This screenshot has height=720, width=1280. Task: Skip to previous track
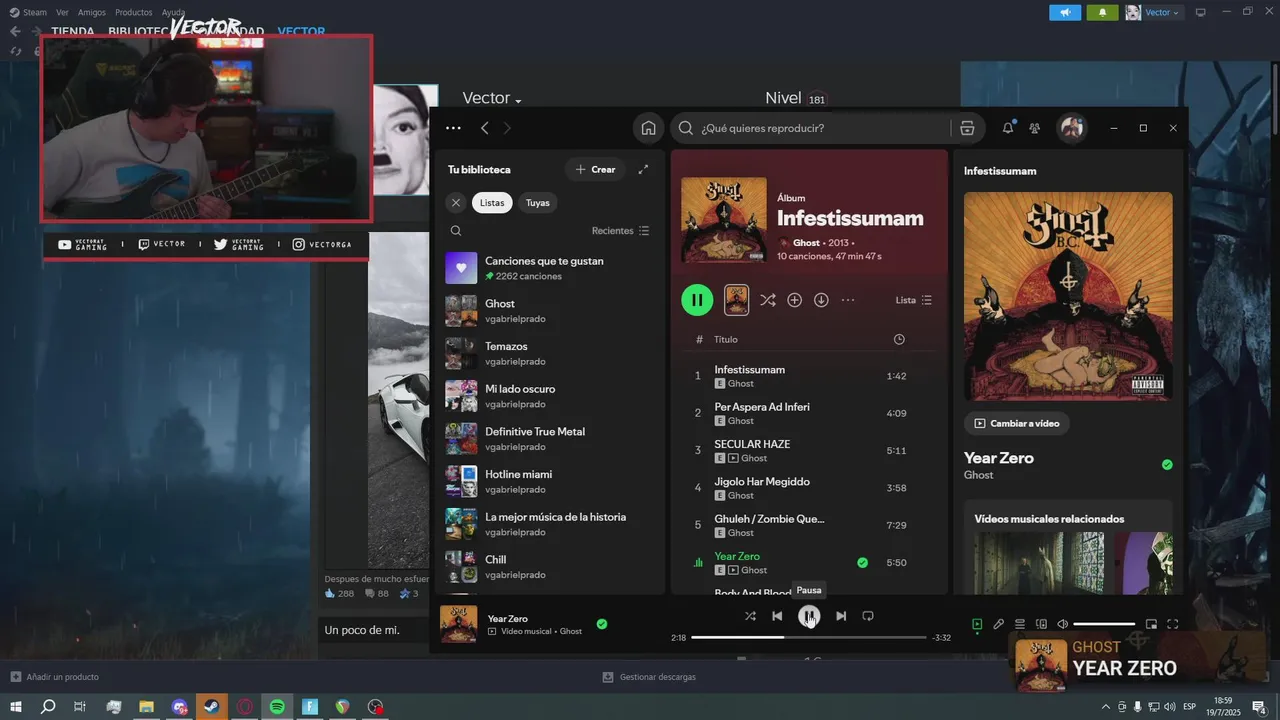[x=777, y=616]
